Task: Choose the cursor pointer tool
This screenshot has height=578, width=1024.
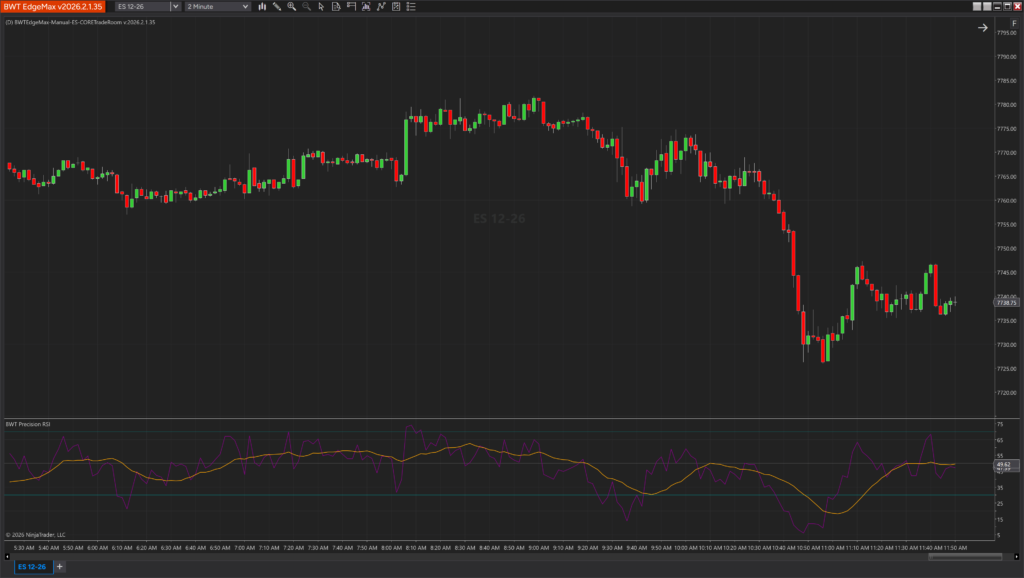Action: pyautogui.click(x=321, y=7)
